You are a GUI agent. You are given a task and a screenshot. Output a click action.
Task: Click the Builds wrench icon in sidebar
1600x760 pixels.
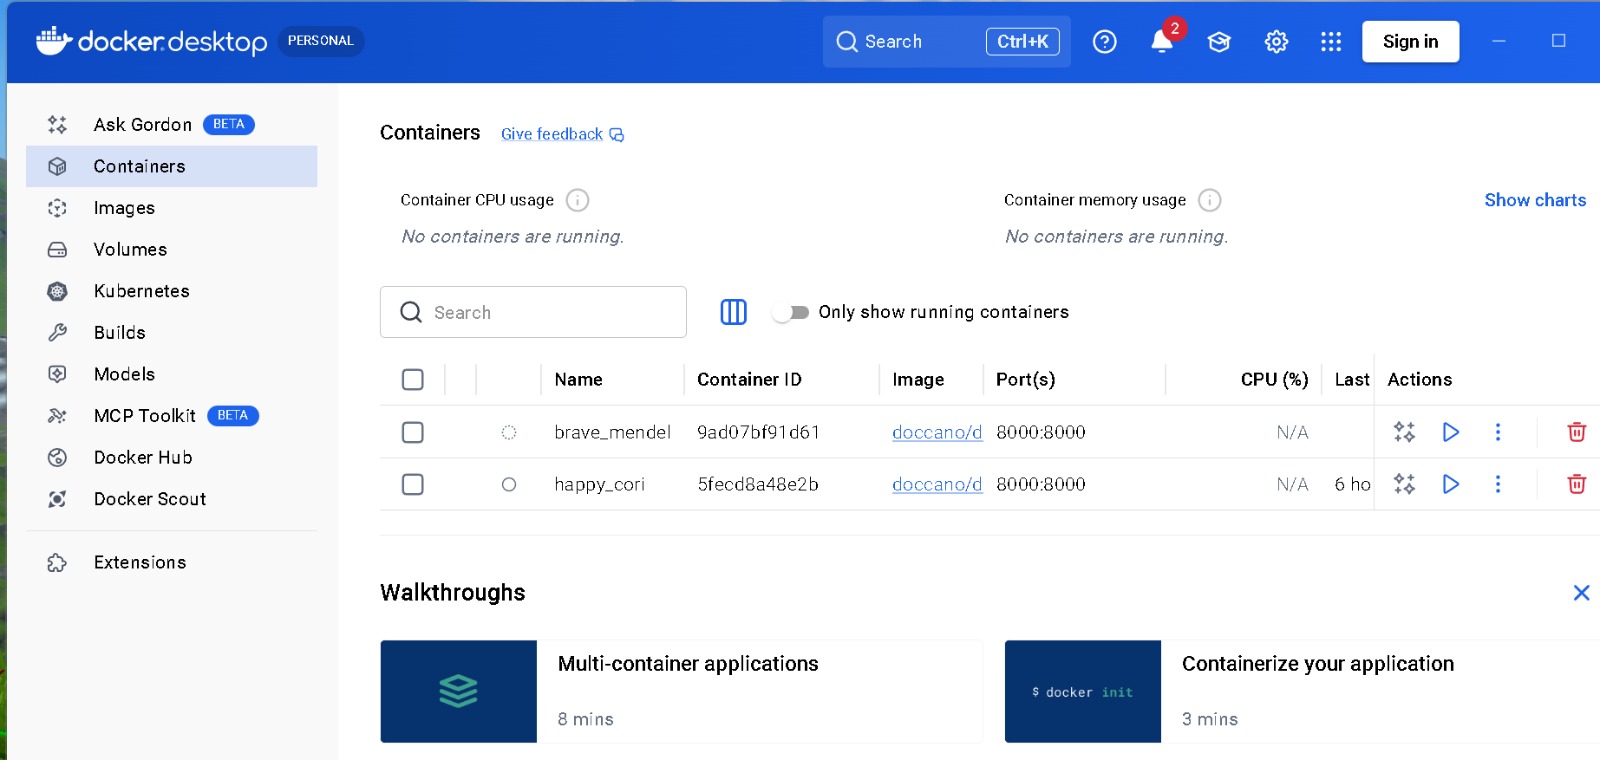57,333
